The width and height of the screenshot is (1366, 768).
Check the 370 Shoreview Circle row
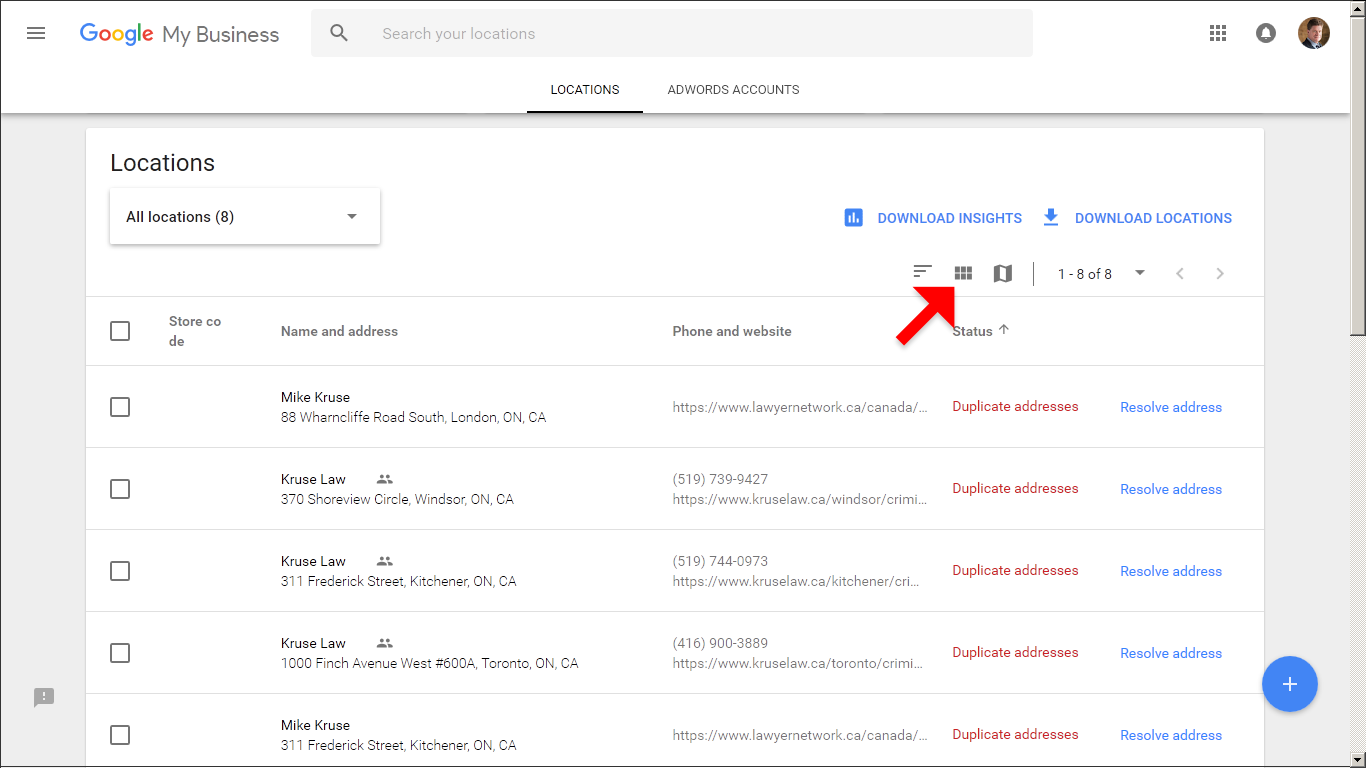point(120,489)
